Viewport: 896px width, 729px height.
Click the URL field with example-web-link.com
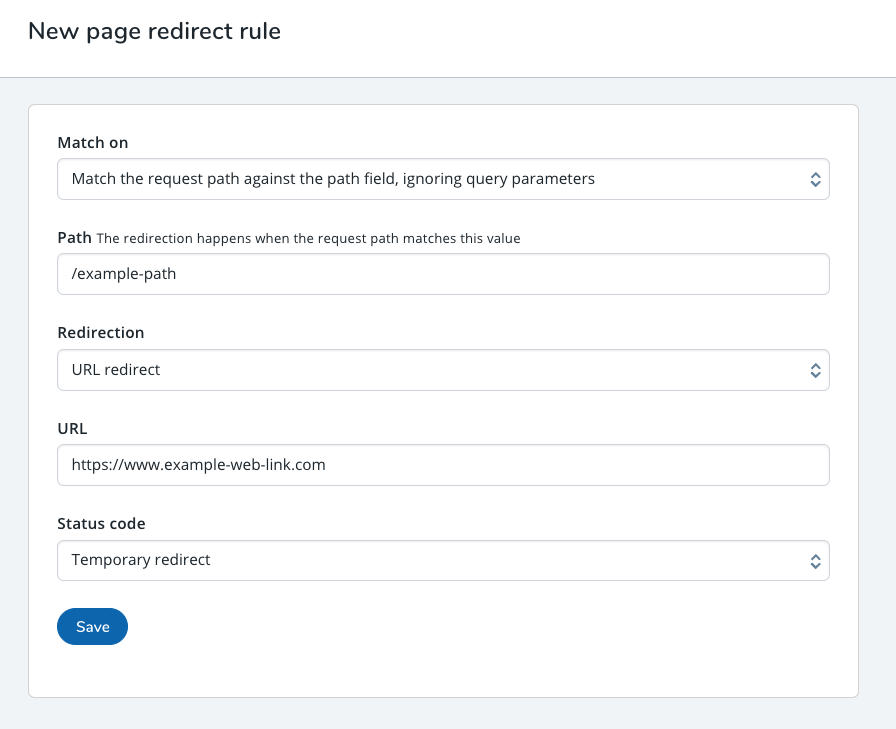[443, 464]
